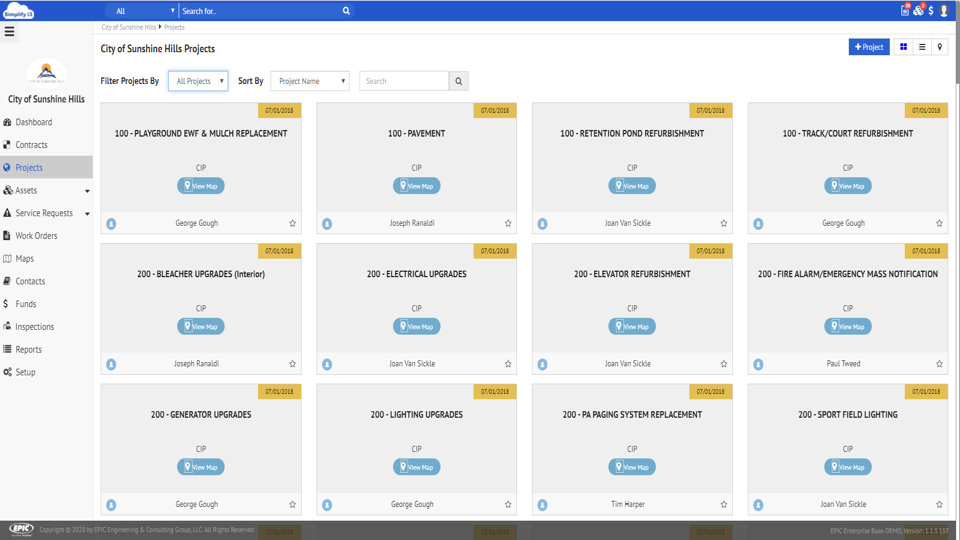The width and height of the screenshot is (960, 540).
Task: Click View Map on 100 - Retention Pond Refurbishment
Action: click(632, 186)
